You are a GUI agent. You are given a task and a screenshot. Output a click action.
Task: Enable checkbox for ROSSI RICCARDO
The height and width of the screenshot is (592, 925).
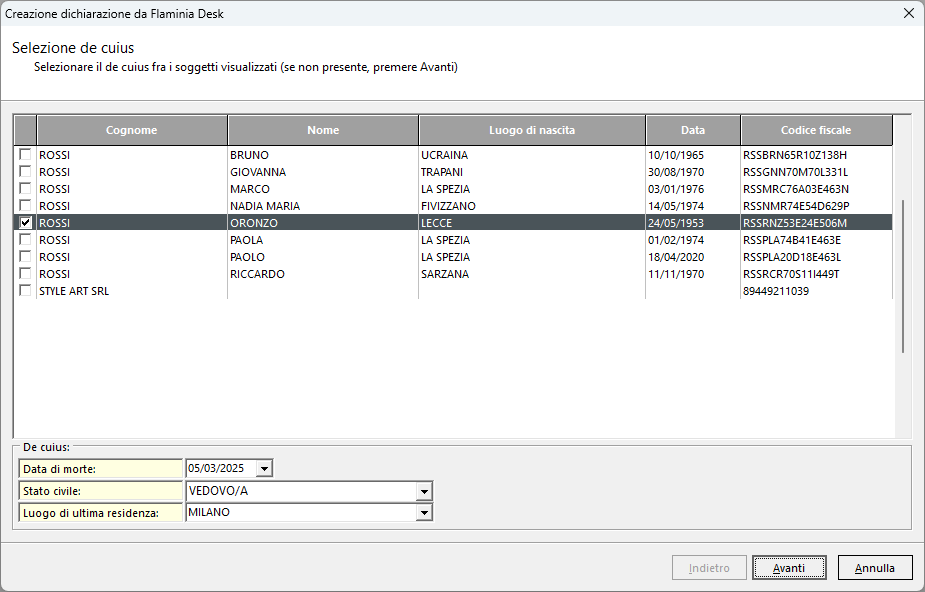coord(25,274)
